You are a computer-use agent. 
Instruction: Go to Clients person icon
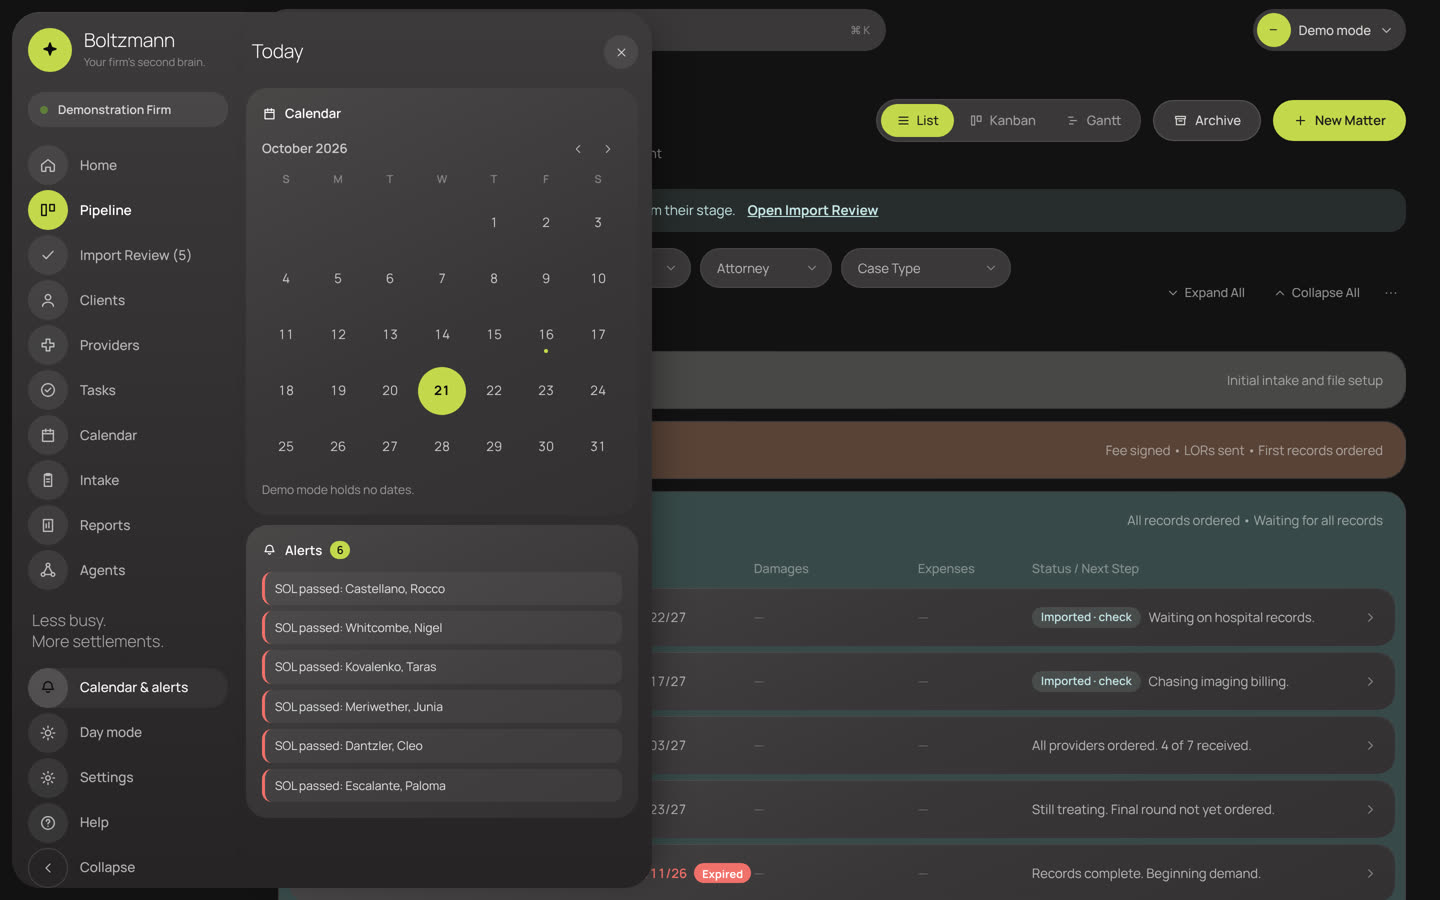pos(48,300)
